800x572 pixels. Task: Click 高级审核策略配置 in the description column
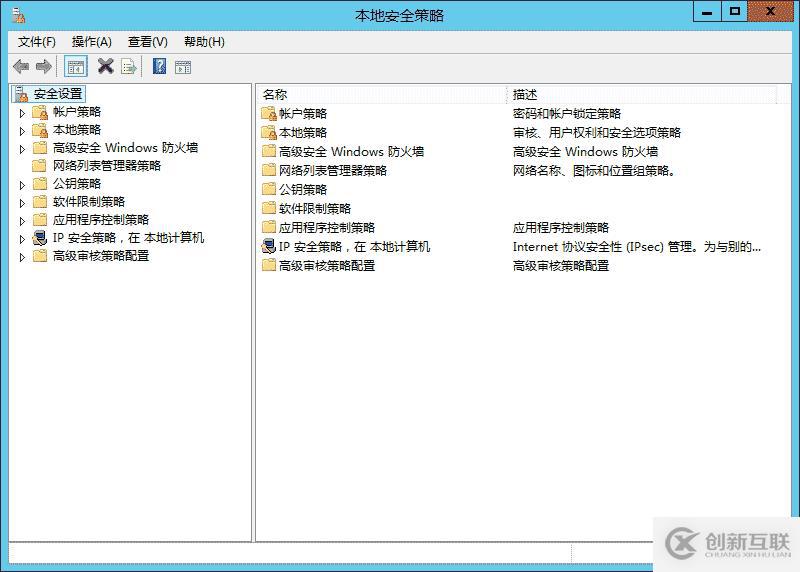[x=561, y=266]
